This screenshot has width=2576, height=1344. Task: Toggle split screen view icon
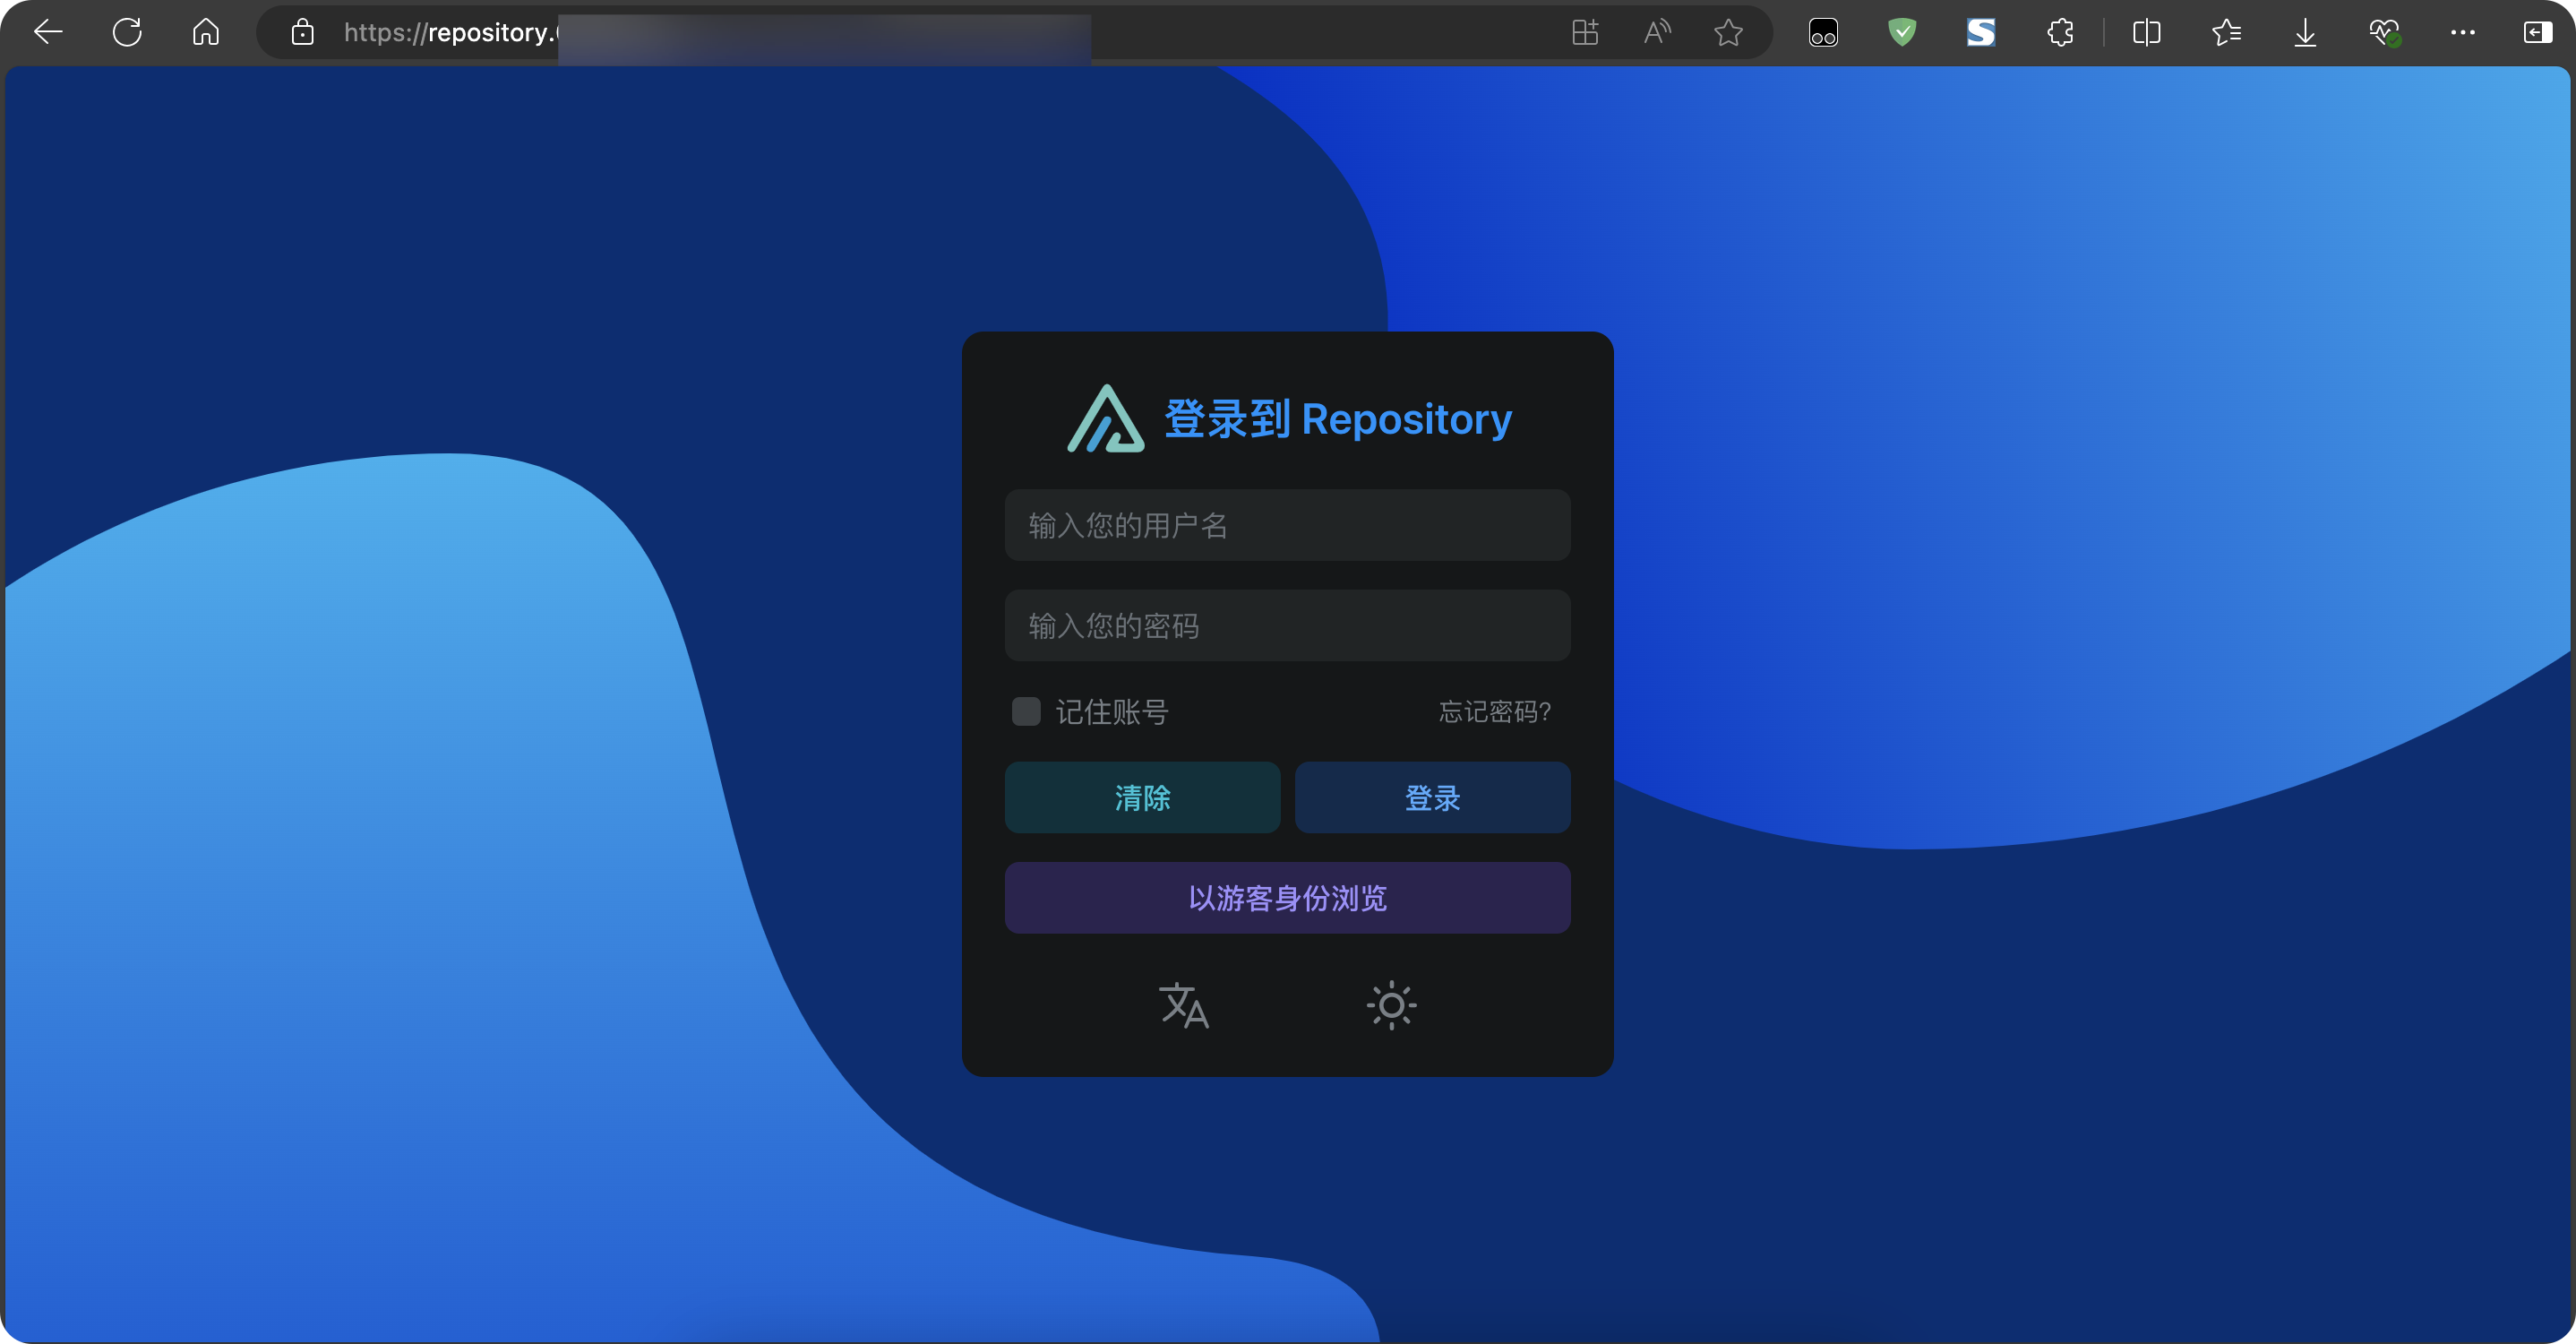[2146, 32]
